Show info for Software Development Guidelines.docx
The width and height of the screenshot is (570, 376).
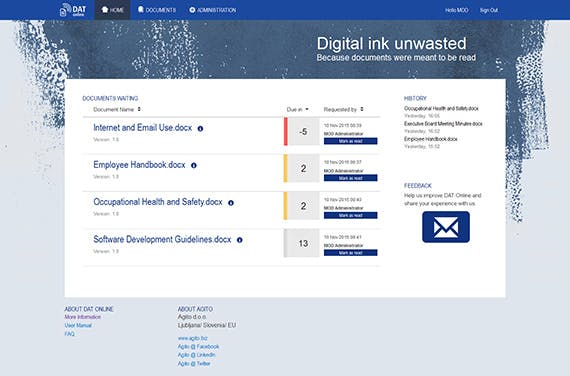pos(240,240)
